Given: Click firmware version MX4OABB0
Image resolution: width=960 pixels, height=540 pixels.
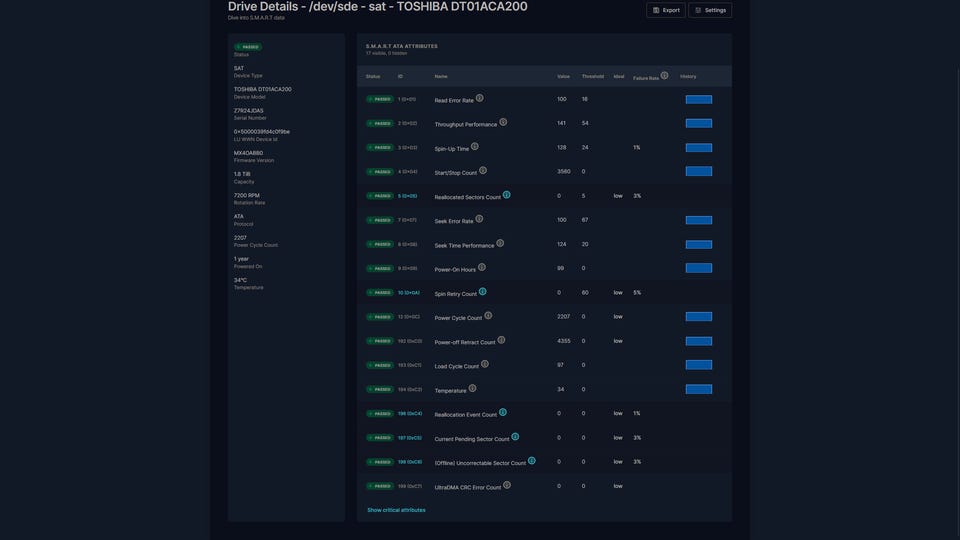Looking at the screenshot, I should [248, 153].
